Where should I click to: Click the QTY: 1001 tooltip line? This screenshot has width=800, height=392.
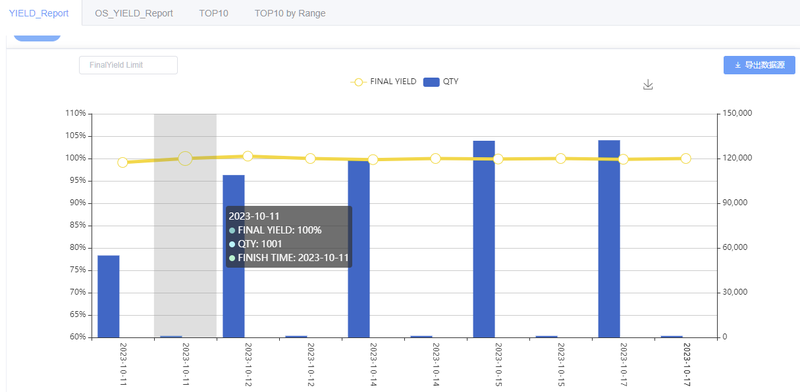(256, 244)
